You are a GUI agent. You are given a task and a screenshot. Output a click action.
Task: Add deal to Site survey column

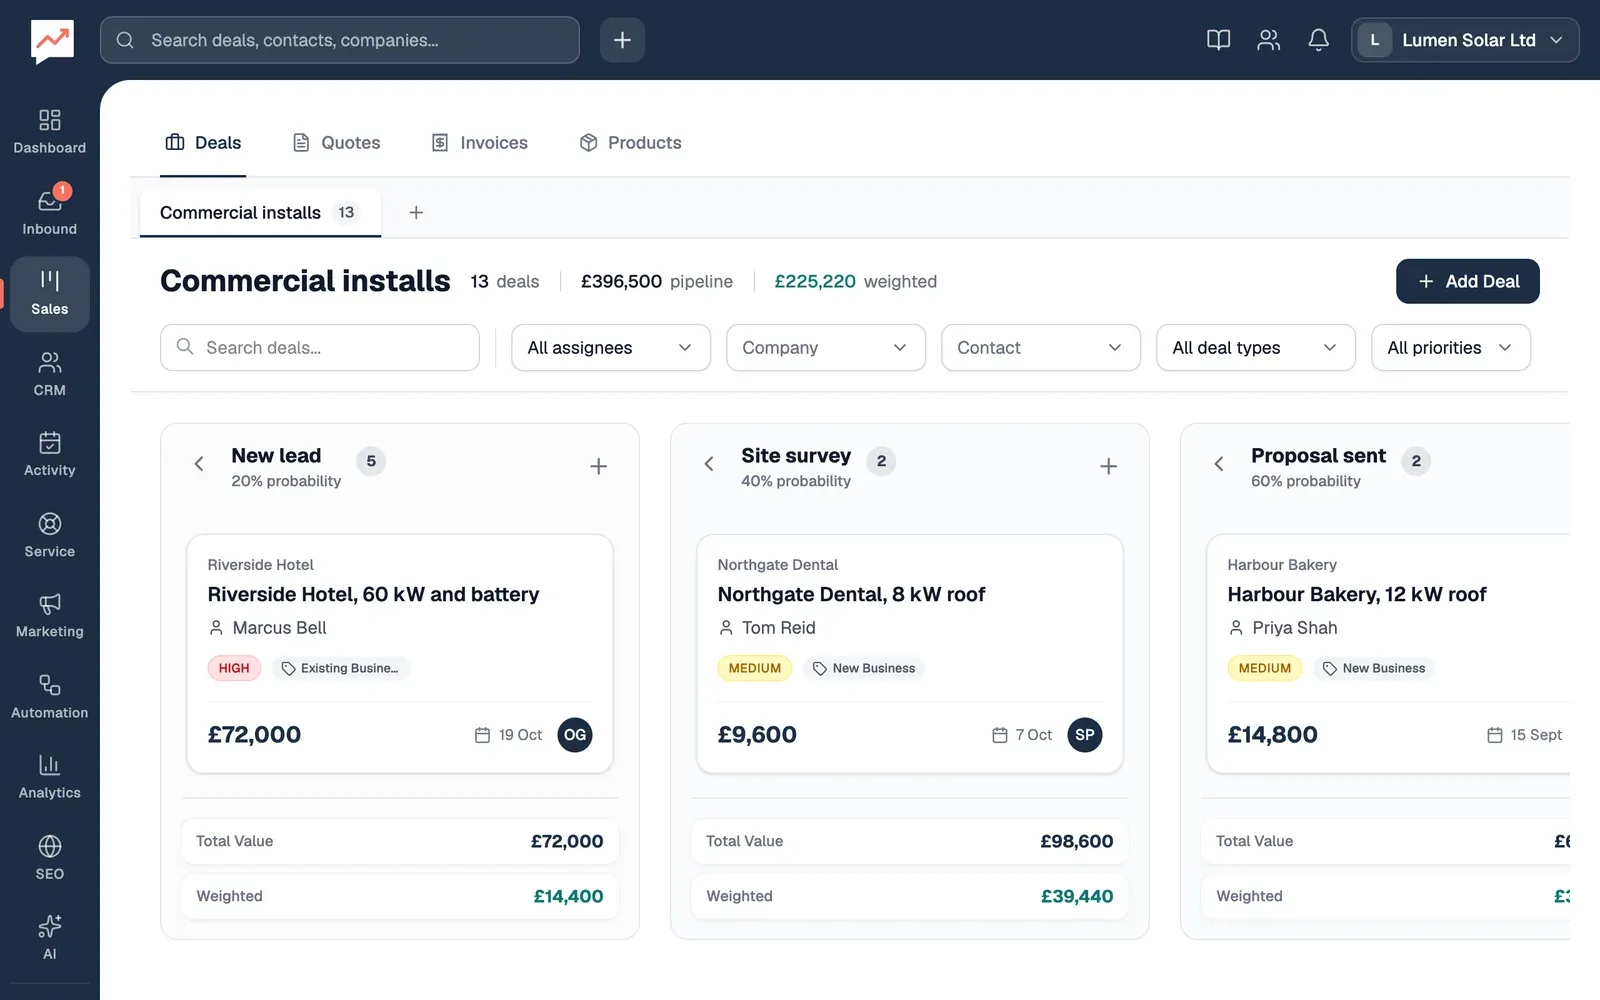[x=1108, y=466]
